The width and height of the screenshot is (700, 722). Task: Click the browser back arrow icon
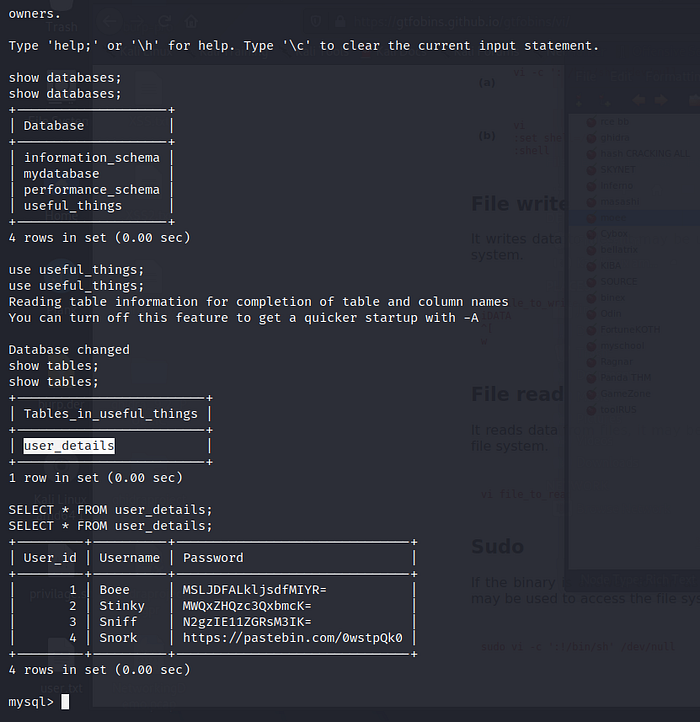109,22
